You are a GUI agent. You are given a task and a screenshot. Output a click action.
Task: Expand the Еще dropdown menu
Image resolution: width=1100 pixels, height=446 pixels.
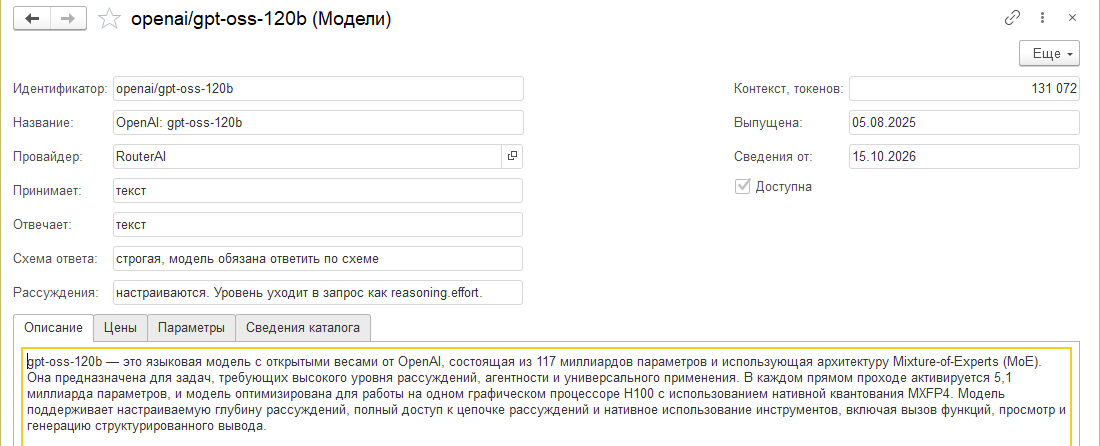pos(1049,54)
